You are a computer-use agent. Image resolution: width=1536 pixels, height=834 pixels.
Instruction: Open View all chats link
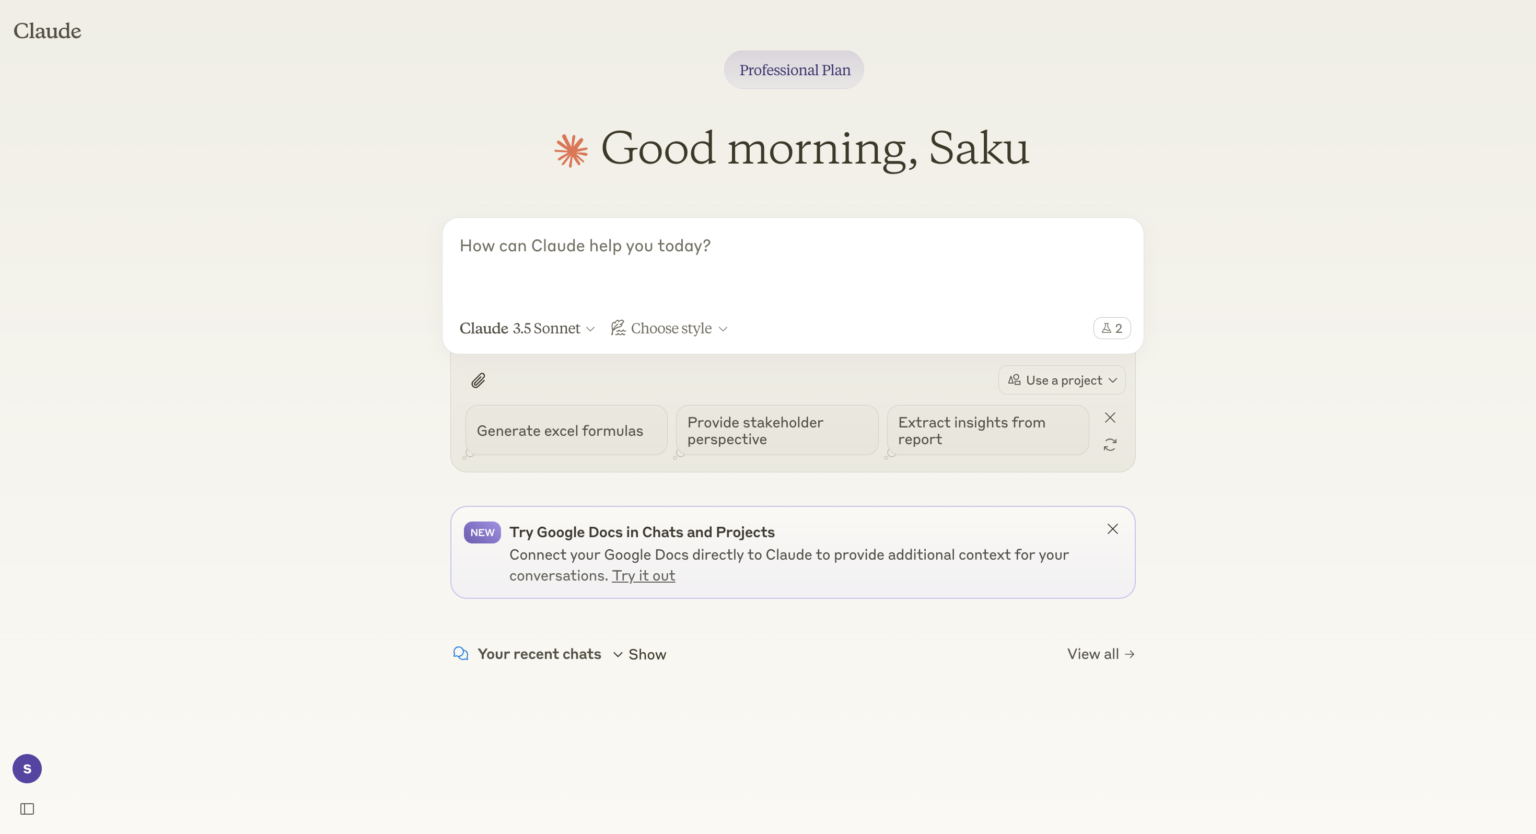pyautogui.click(x=1100, y=654)
